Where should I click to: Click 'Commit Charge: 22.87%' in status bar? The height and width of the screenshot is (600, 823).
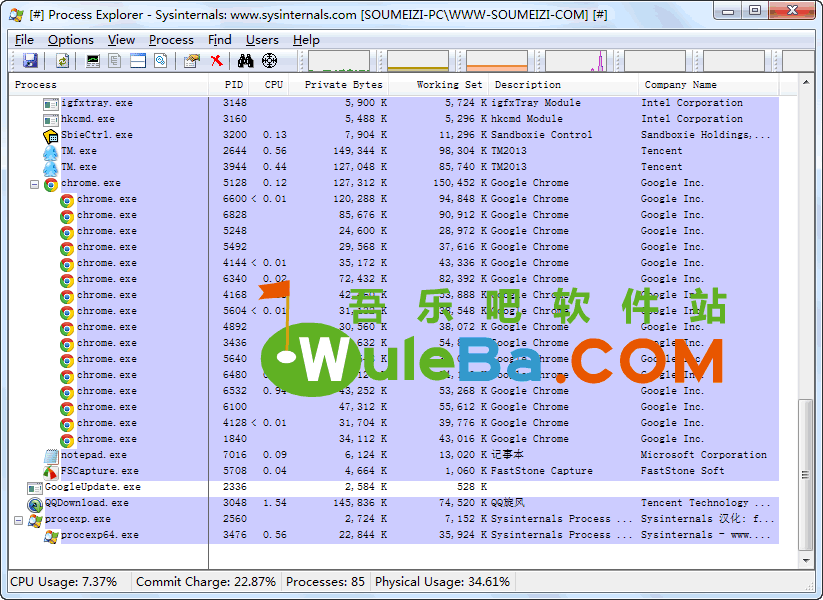[x=206, y=582]
